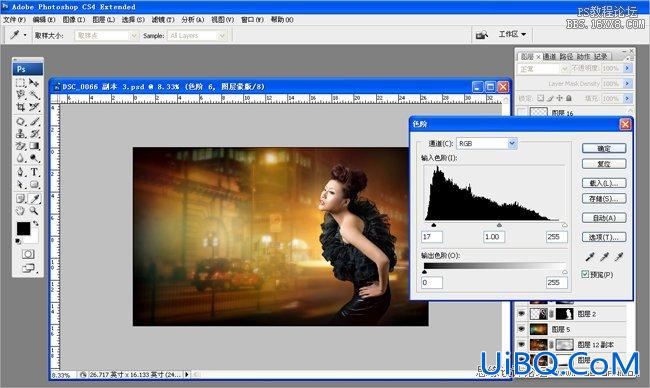Select the Path Selection tool
650x388 pixels.
(x=20, y=184)
